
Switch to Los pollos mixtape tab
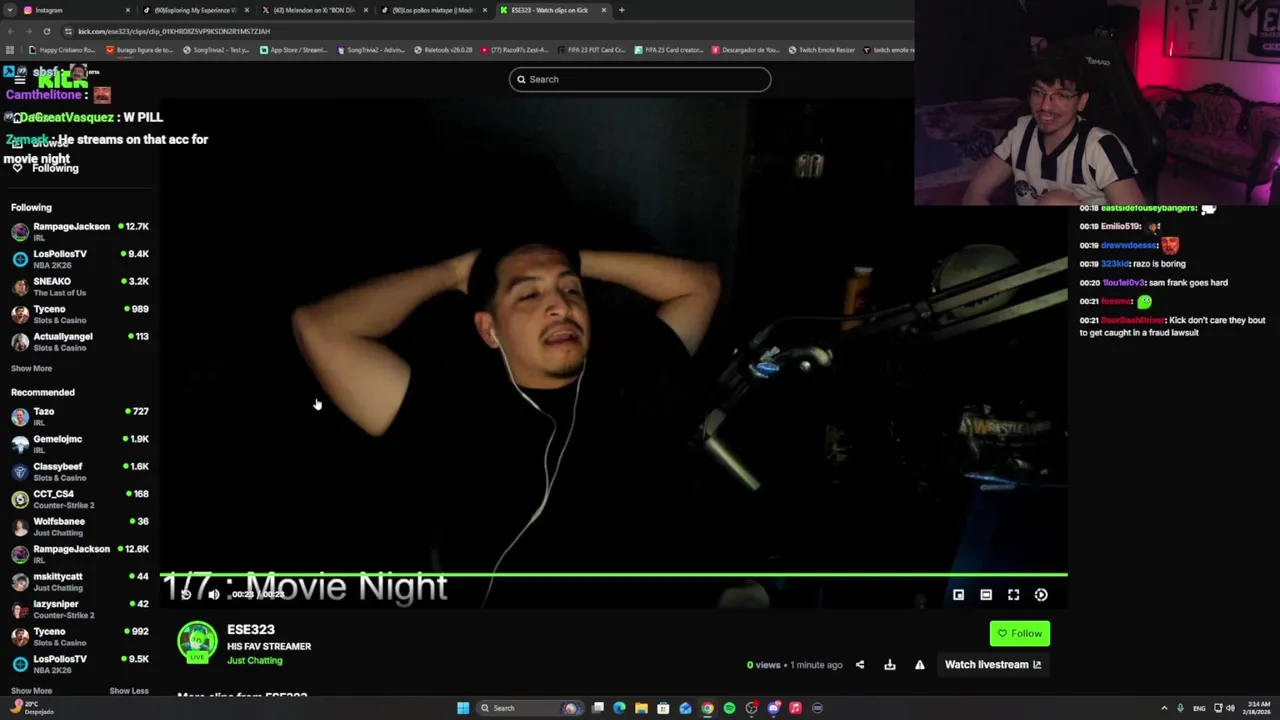433,10
